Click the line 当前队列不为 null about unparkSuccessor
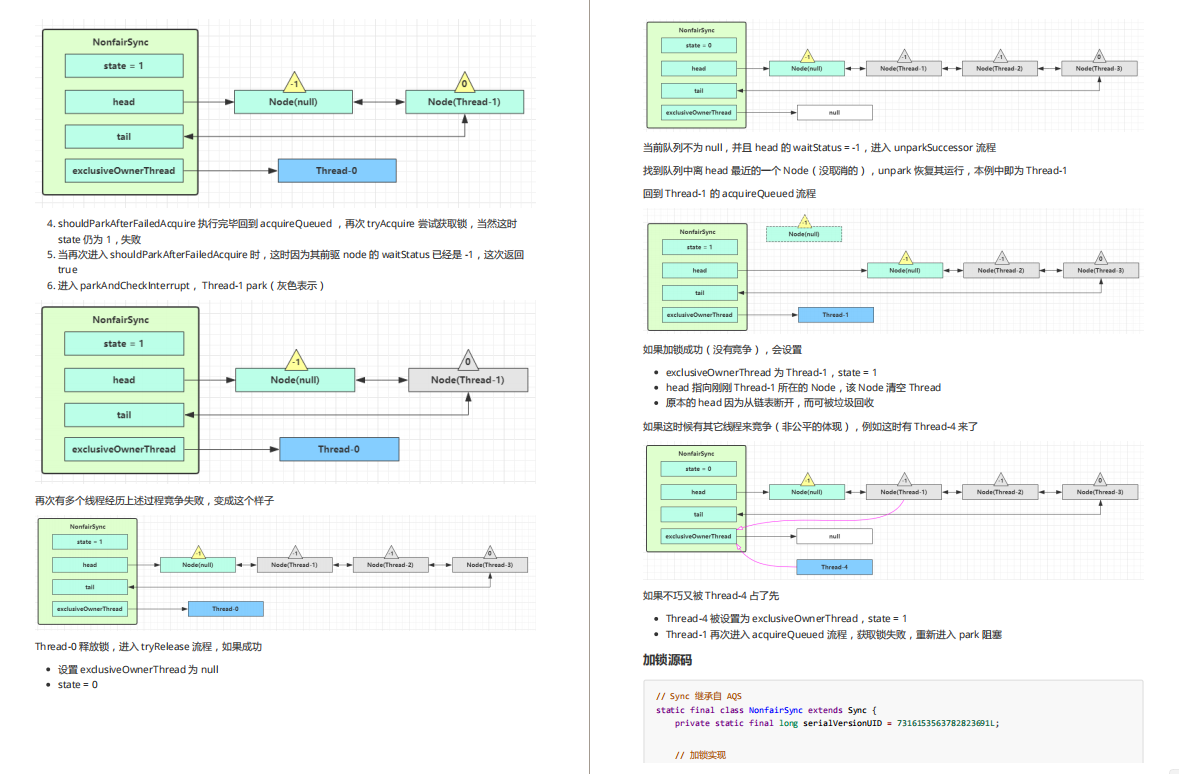Screen dimensions: 1179x774 coord(819,147)
